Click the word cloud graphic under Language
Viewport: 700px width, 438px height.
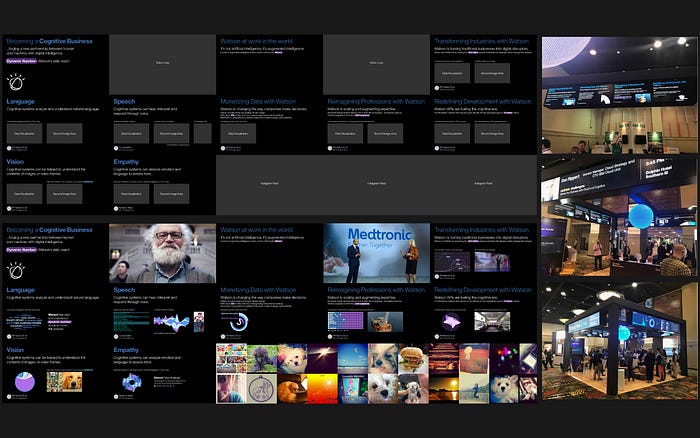pos(24,322)
